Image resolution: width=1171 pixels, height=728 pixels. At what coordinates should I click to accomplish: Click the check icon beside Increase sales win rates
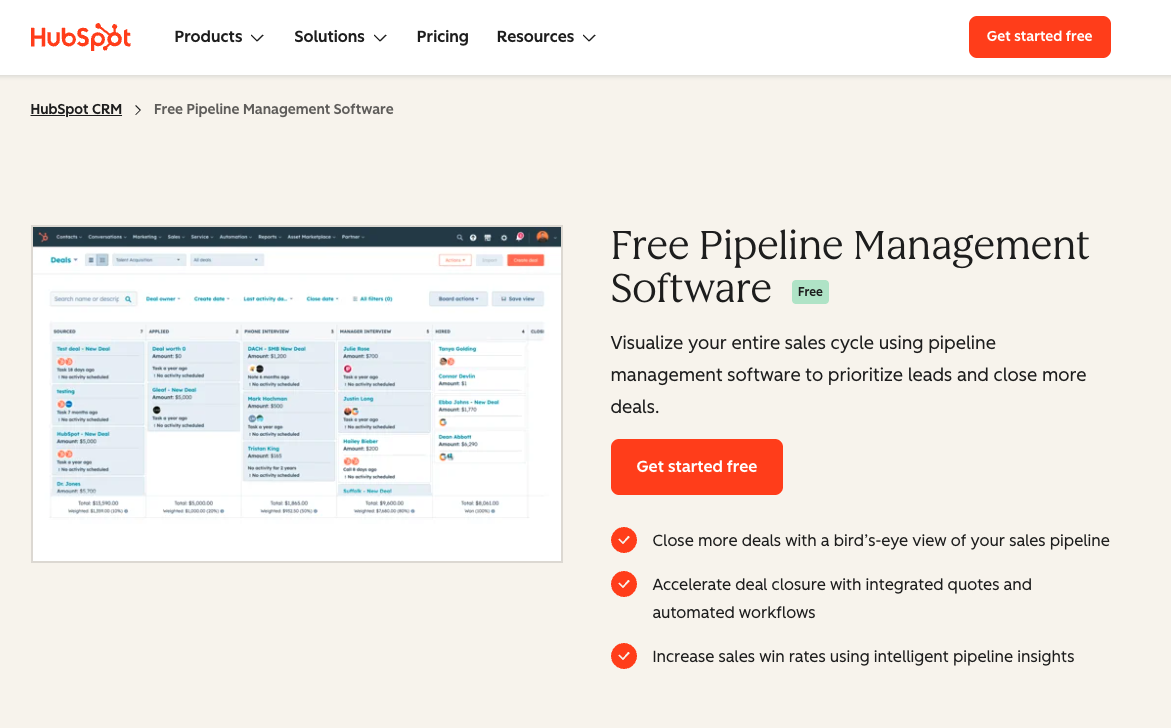(624, 656)
